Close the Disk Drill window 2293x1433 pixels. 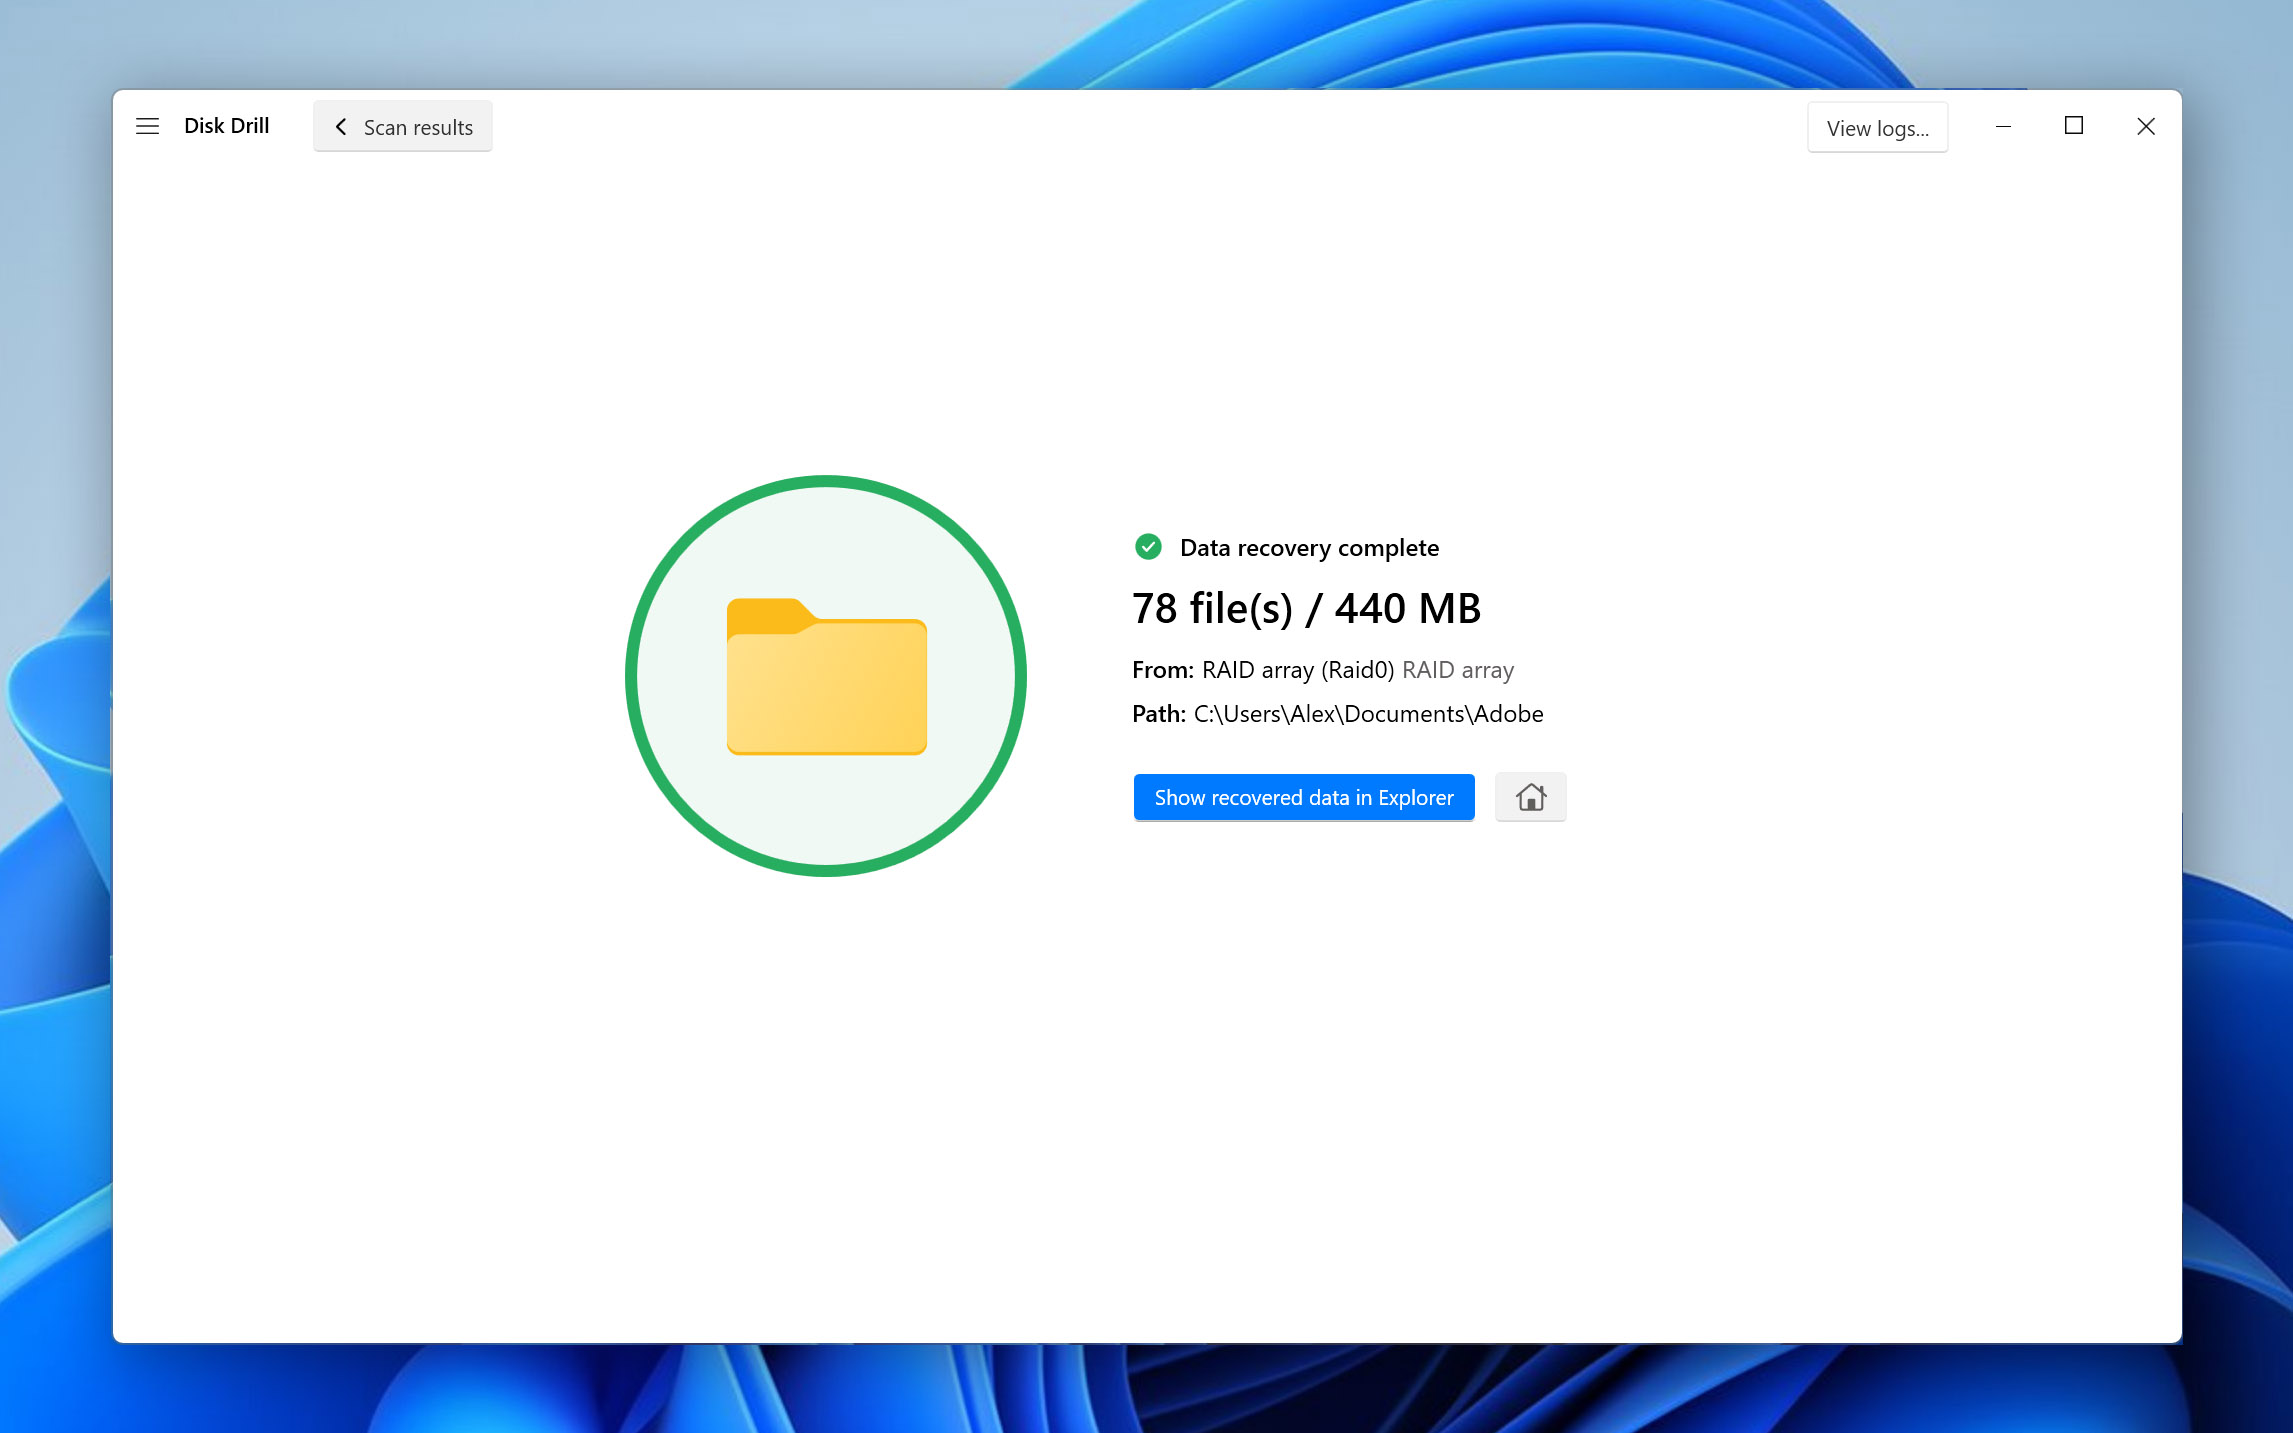[x=2146, y=126]
